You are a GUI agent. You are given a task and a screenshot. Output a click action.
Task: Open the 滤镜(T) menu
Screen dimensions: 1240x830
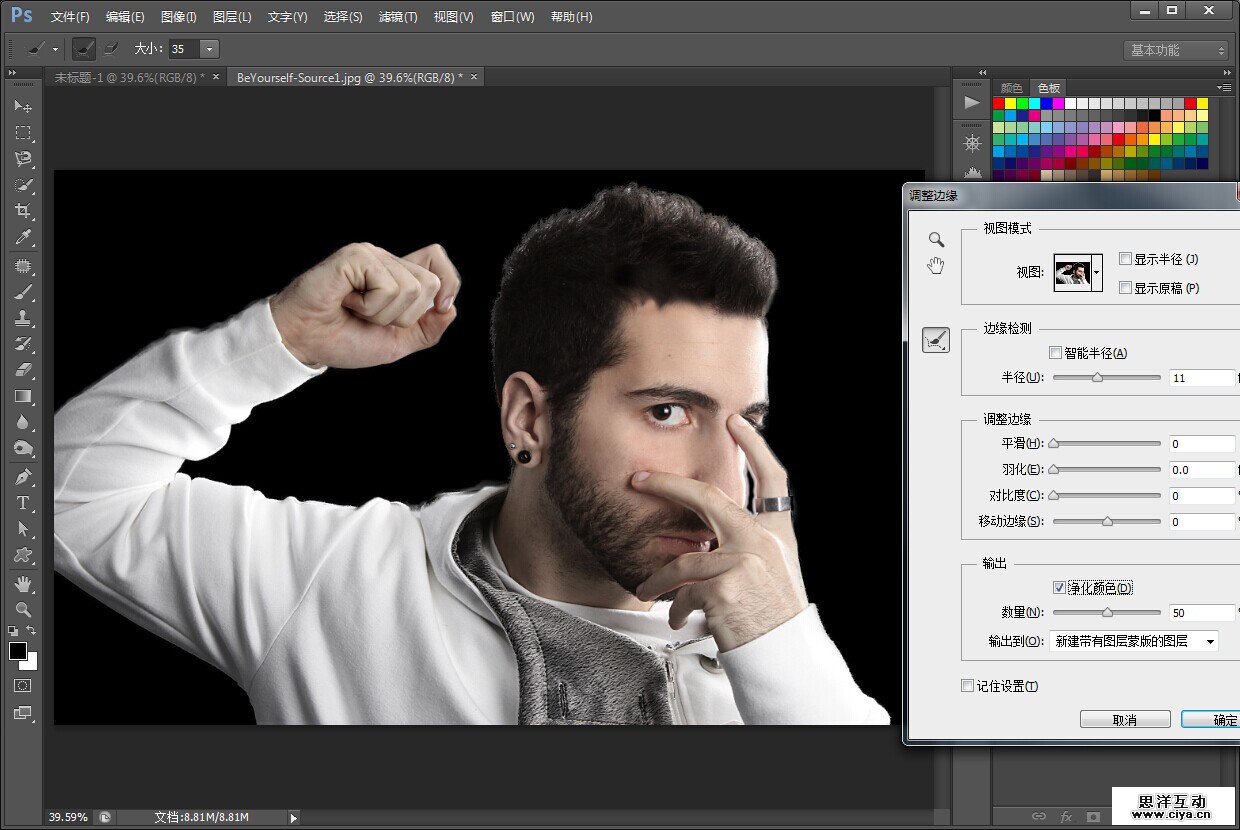pyautogui.click(x=398, y=17)
